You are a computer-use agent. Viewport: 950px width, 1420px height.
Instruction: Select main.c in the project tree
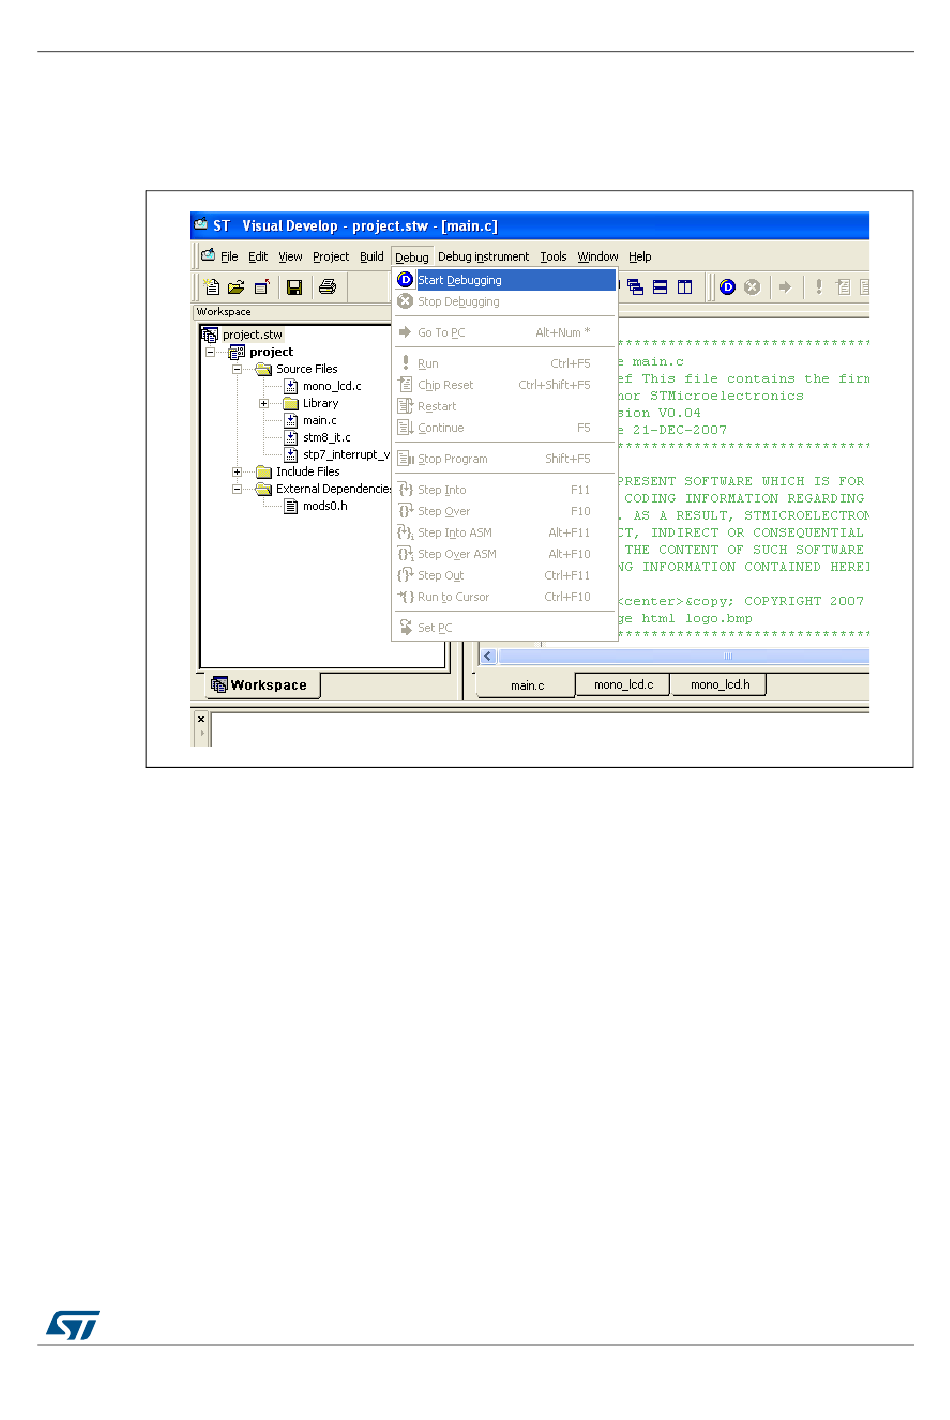point(320,421)
